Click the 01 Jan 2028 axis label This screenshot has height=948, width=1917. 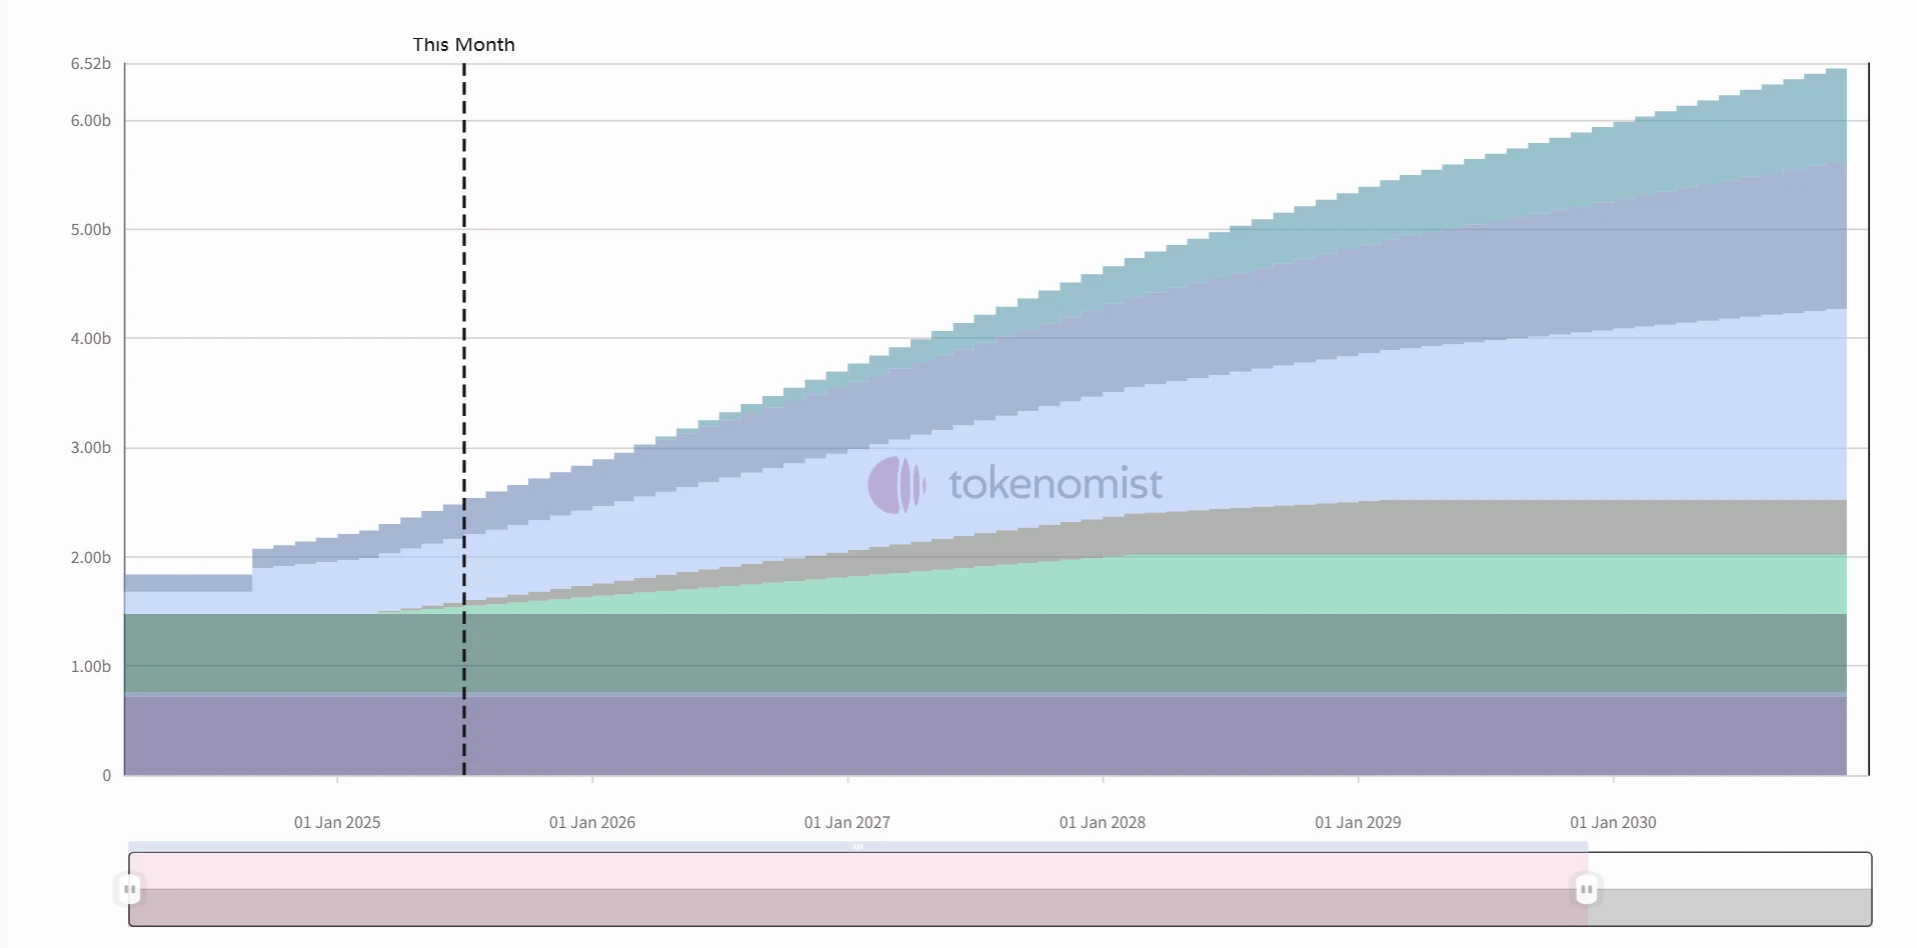click(1102, 822)
